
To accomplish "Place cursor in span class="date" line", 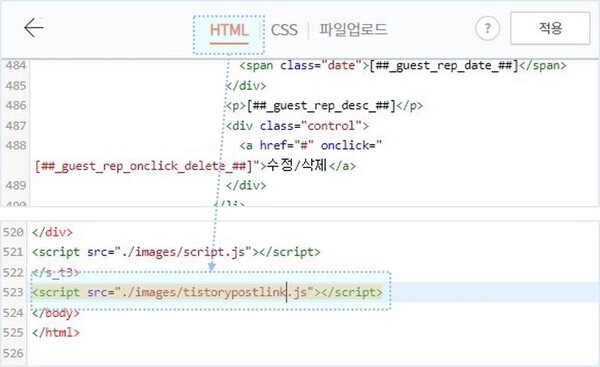I will (x=403, y=65).
